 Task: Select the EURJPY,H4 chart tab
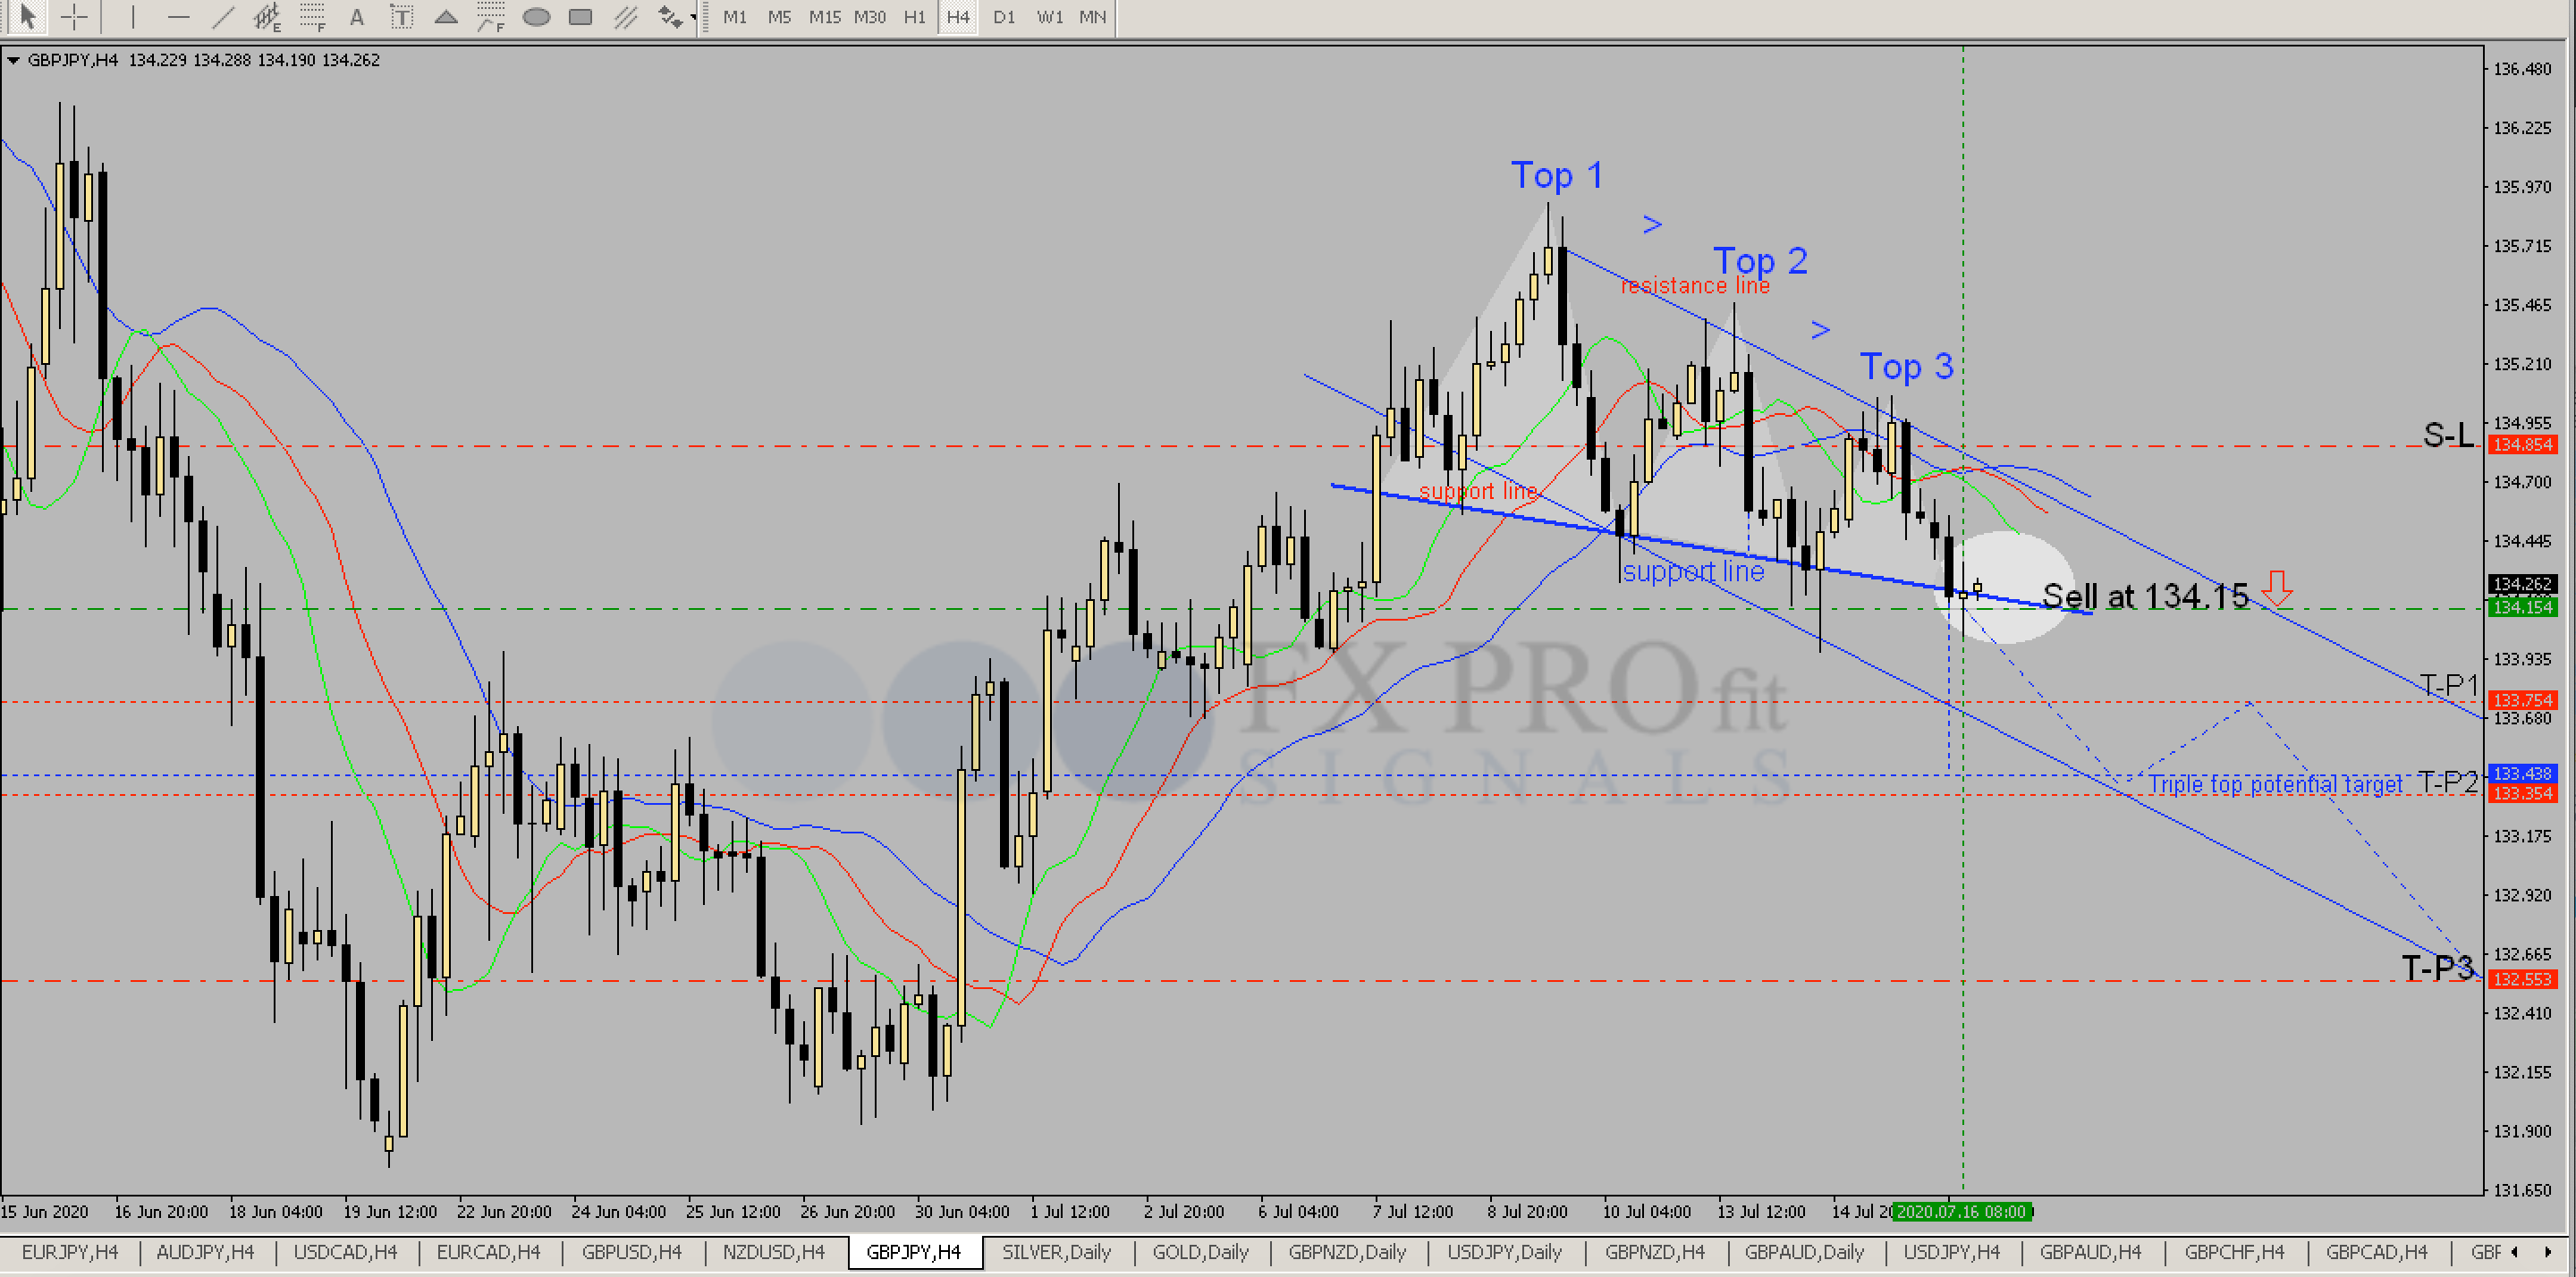pos(70,1252)
